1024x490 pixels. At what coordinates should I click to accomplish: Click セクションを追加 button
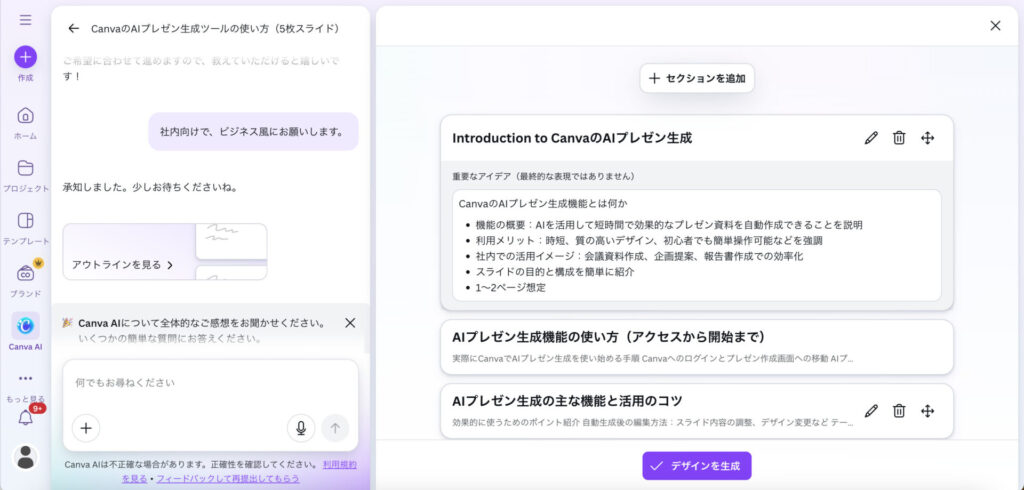coord(697,78)
